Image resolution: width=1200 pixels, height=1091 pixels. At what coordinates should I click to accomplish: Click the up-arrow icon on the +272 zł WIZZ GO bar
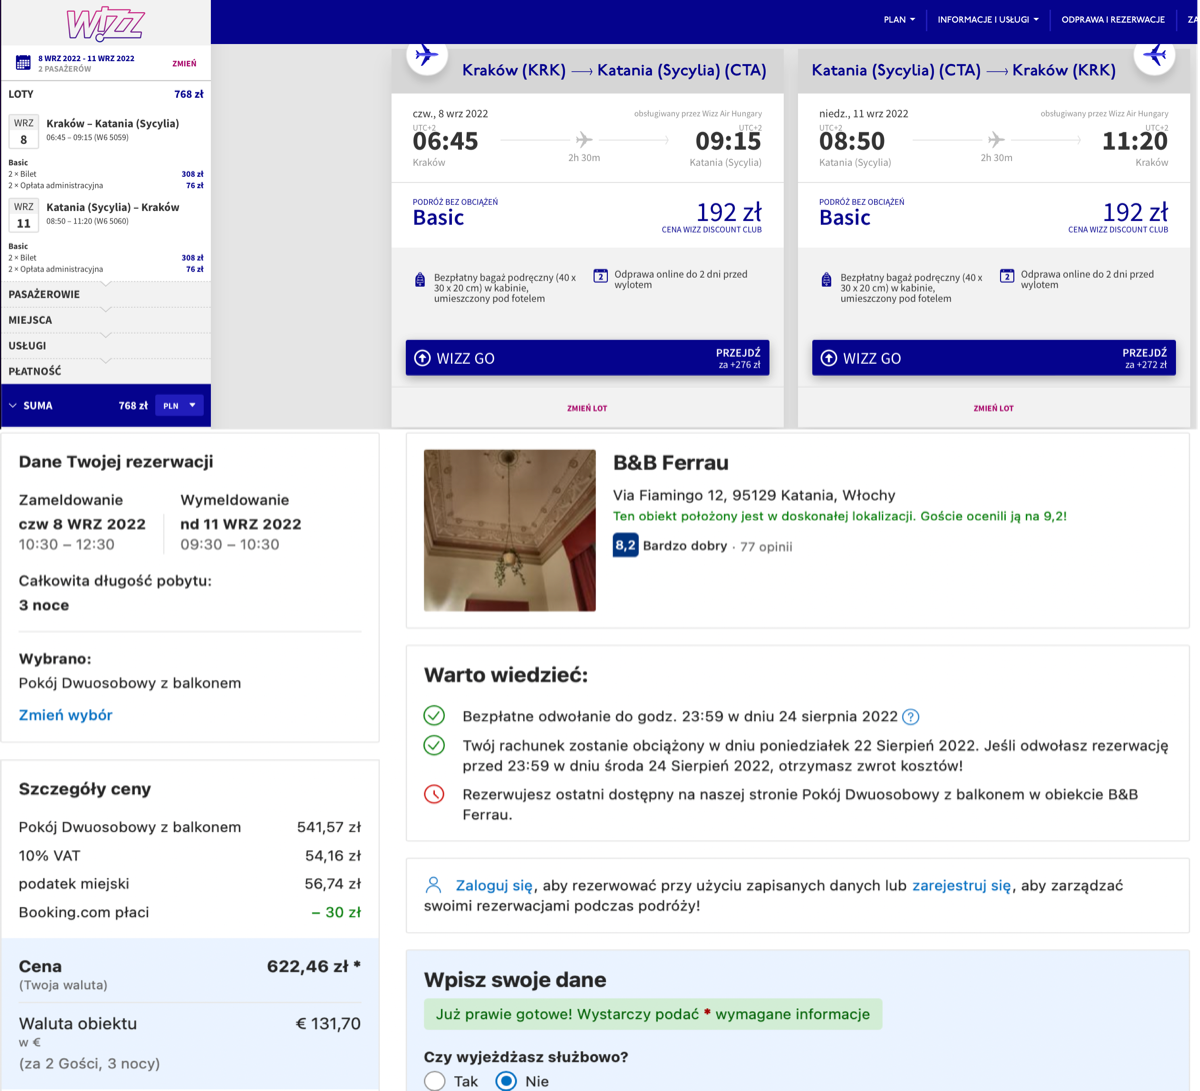point(829,358)
